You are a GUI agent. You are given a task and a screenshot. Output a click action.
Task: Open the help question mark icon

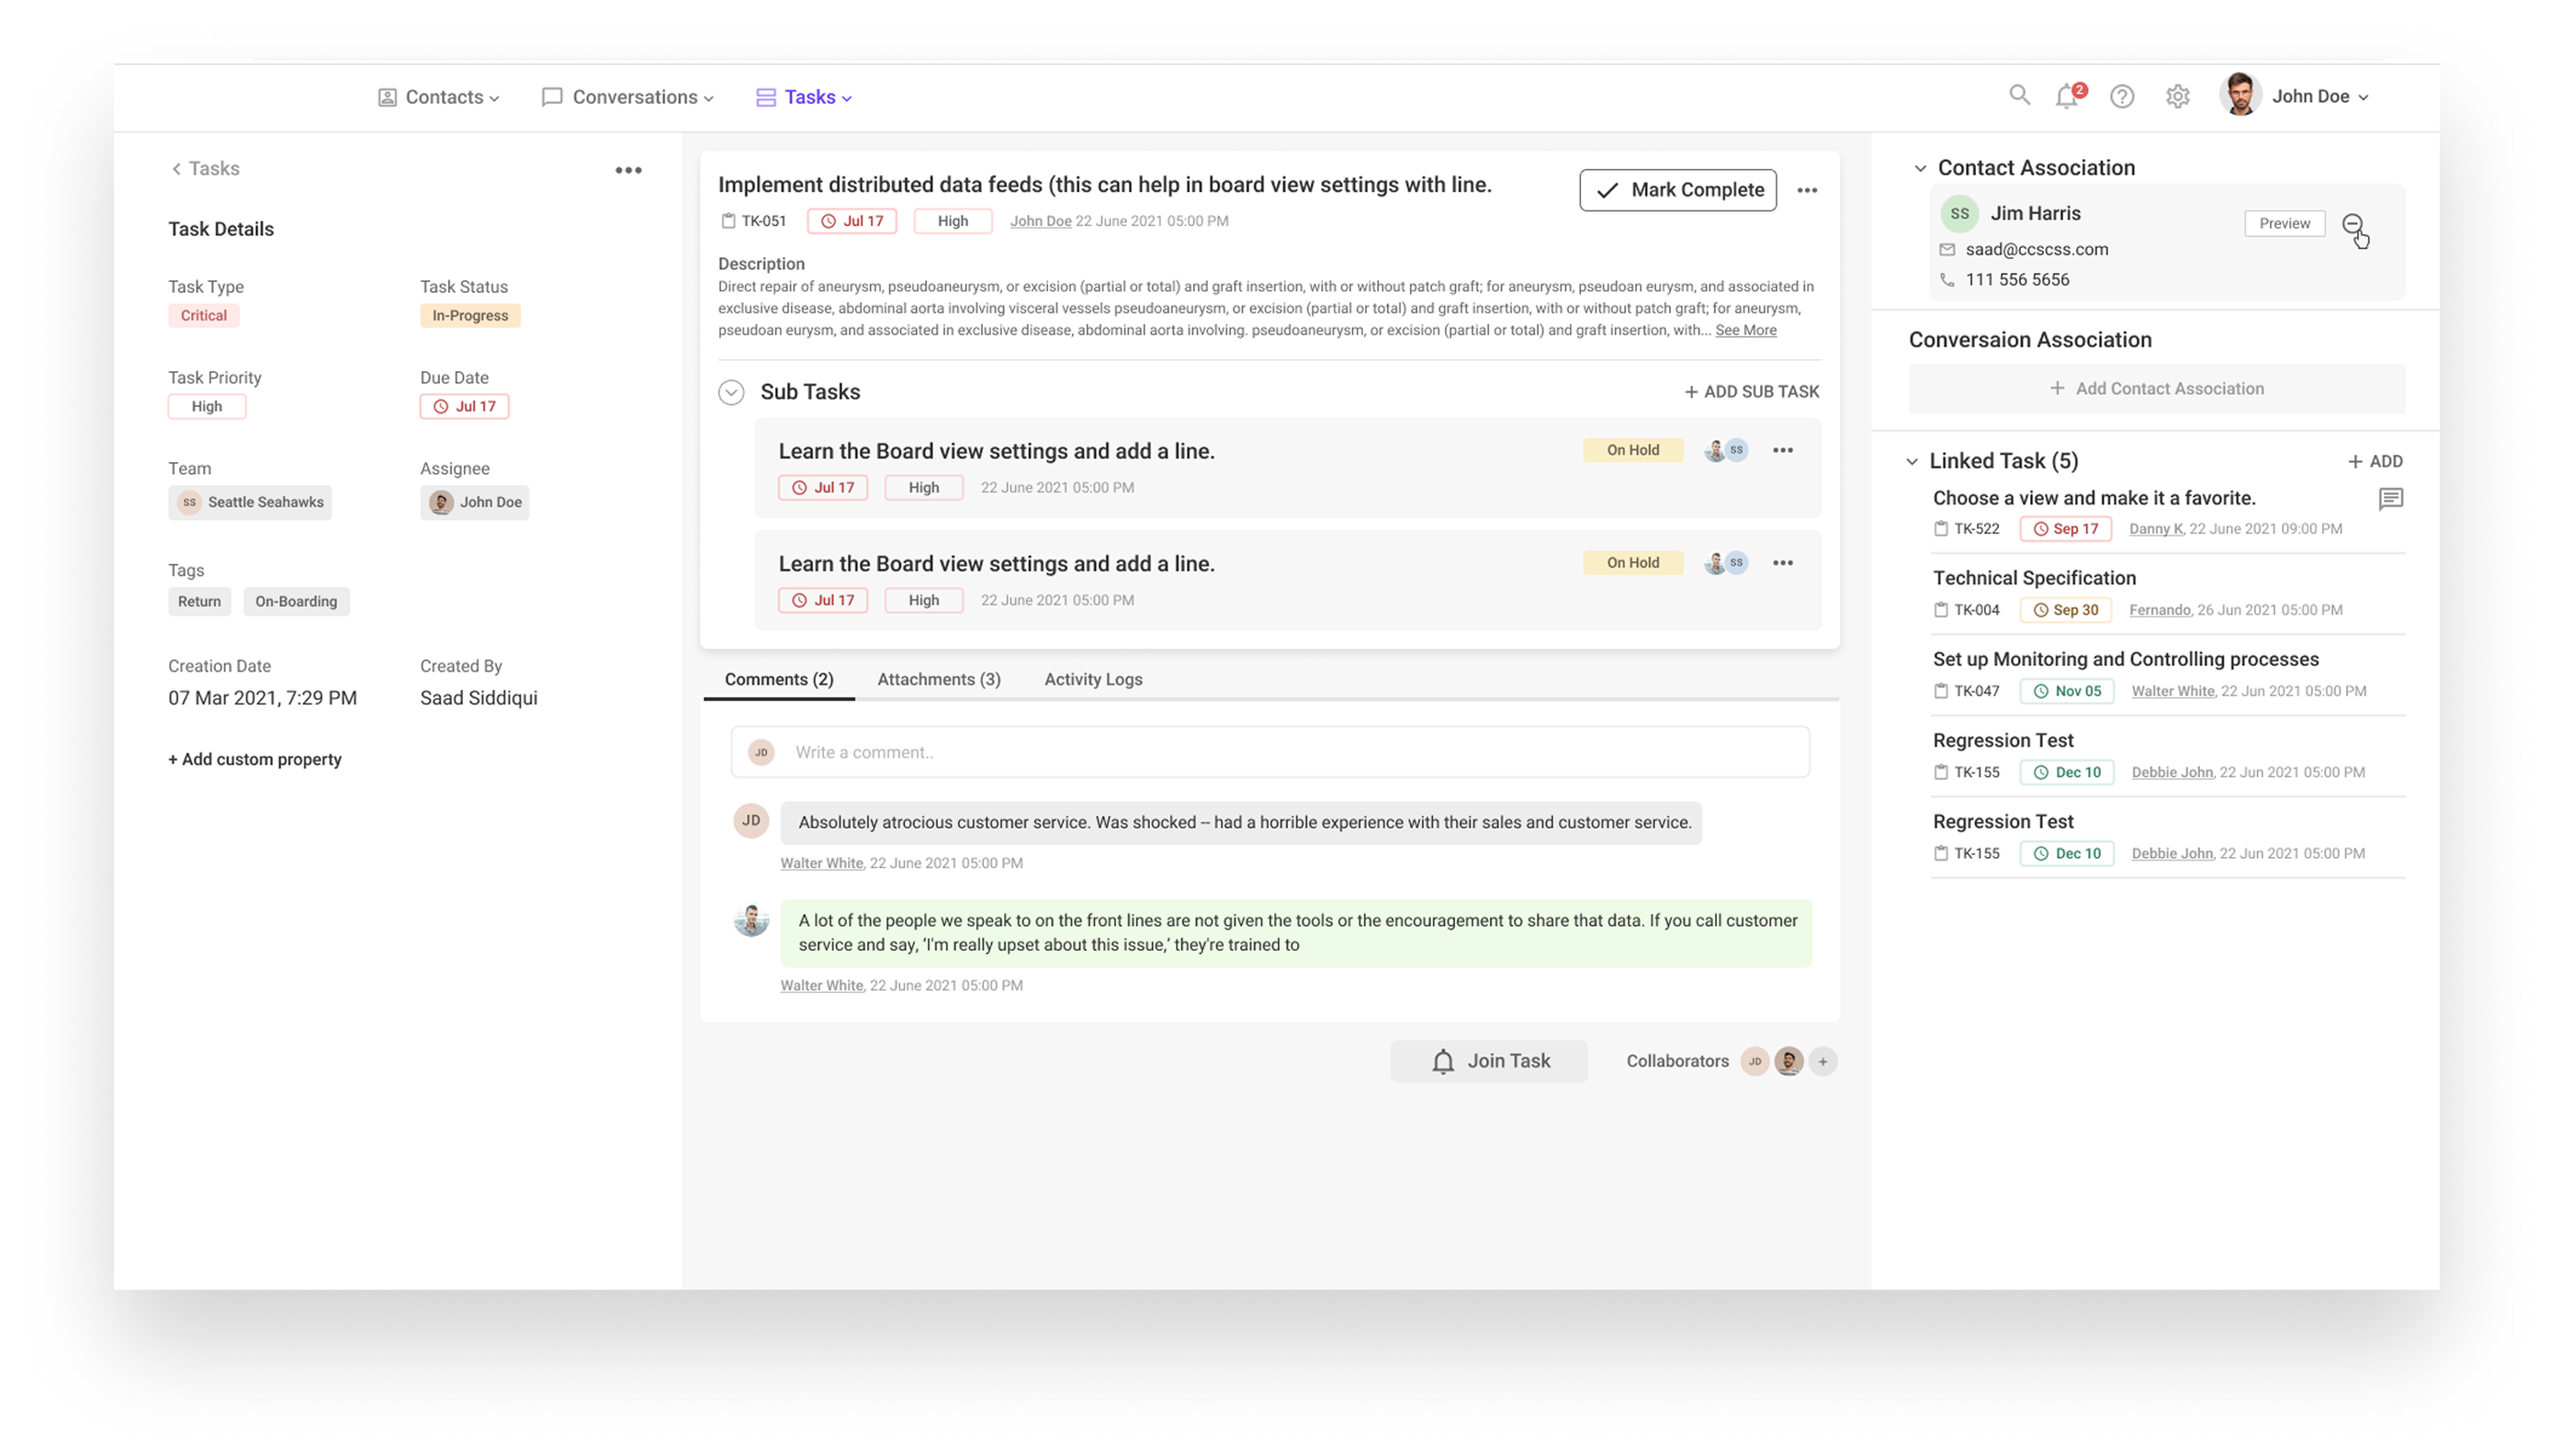coord(2121,96)
